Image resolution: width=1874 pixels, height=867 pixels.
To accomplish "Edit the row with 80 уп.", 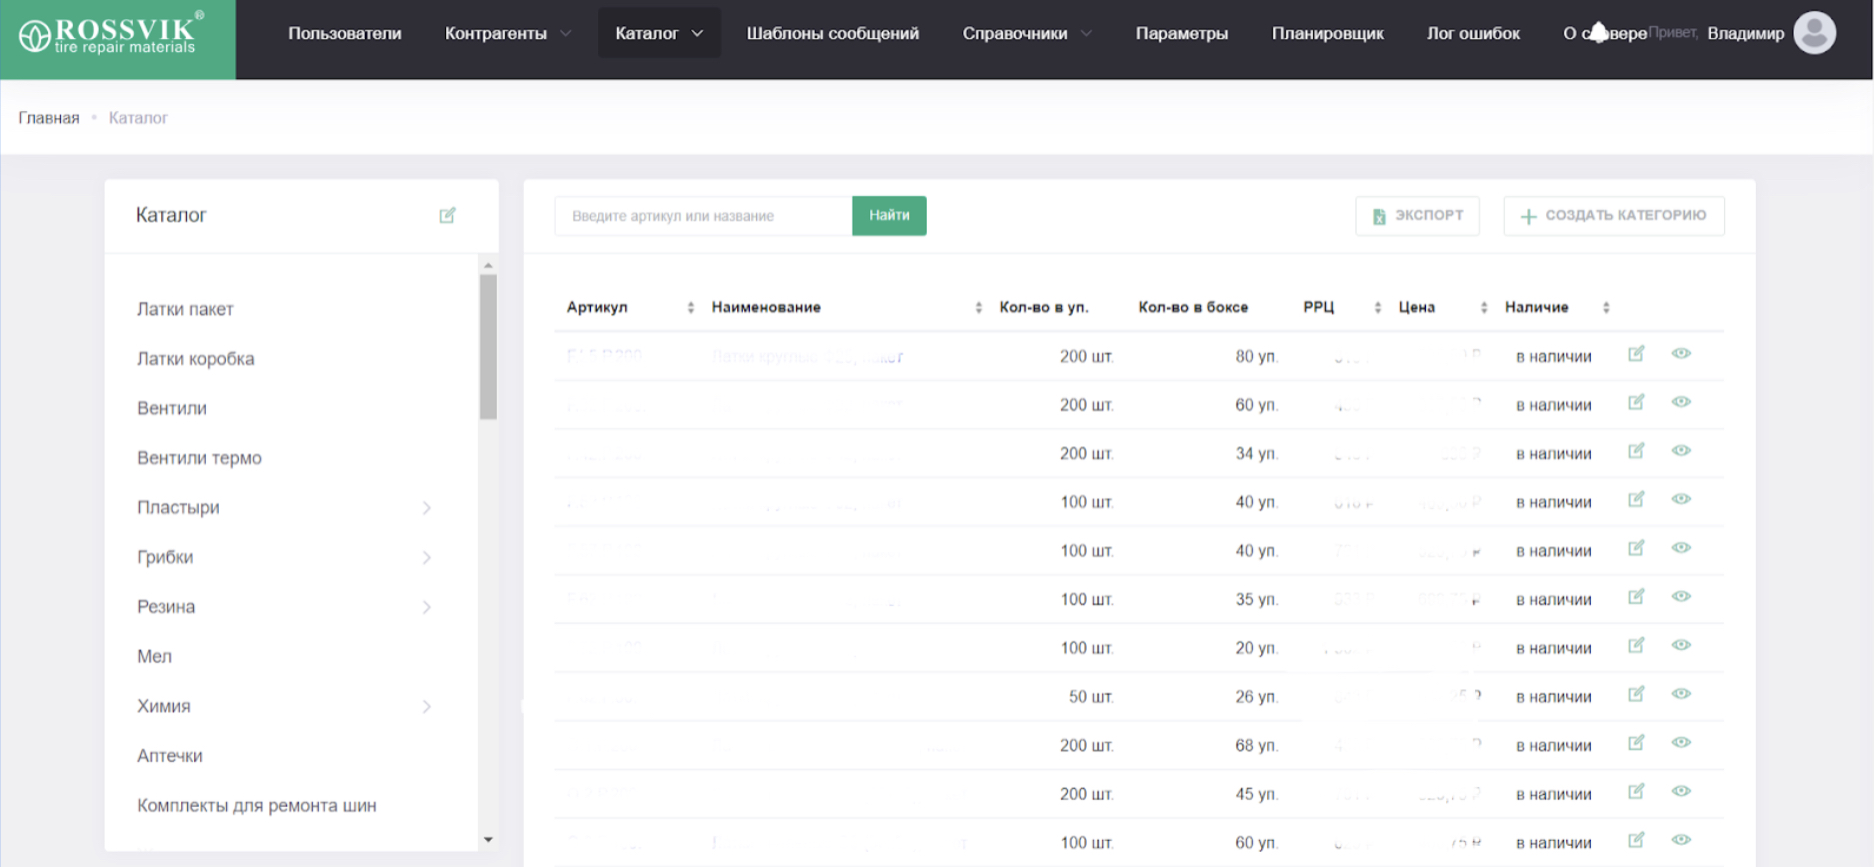I will 1636,353.
